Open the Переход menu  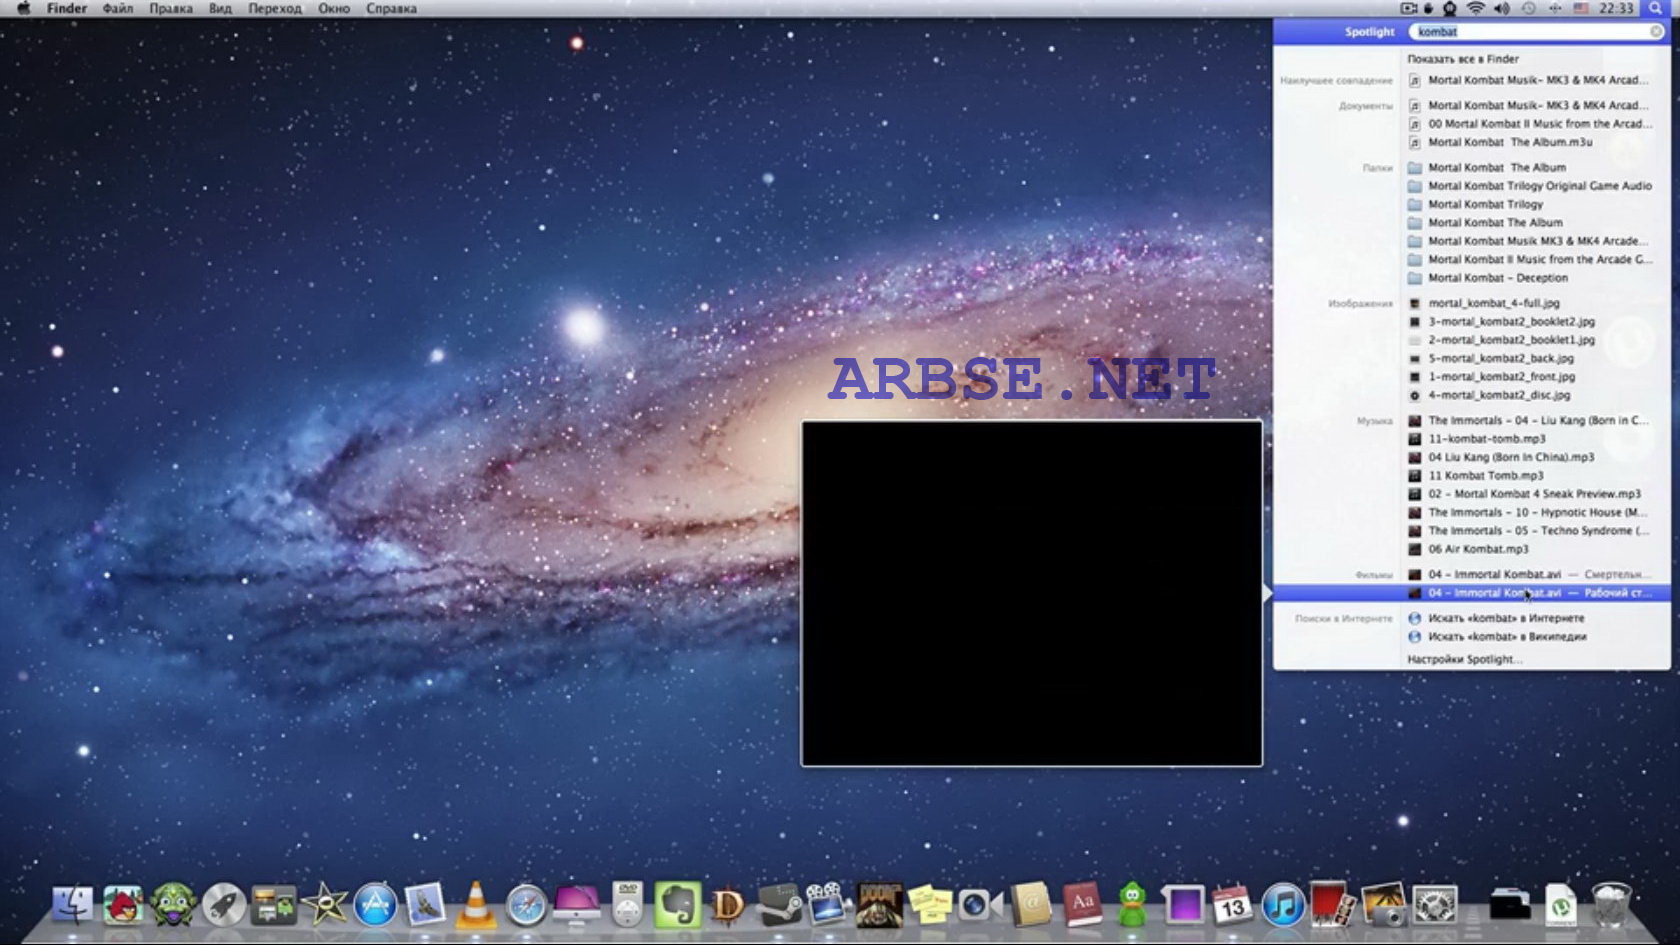tap(275, 8)
